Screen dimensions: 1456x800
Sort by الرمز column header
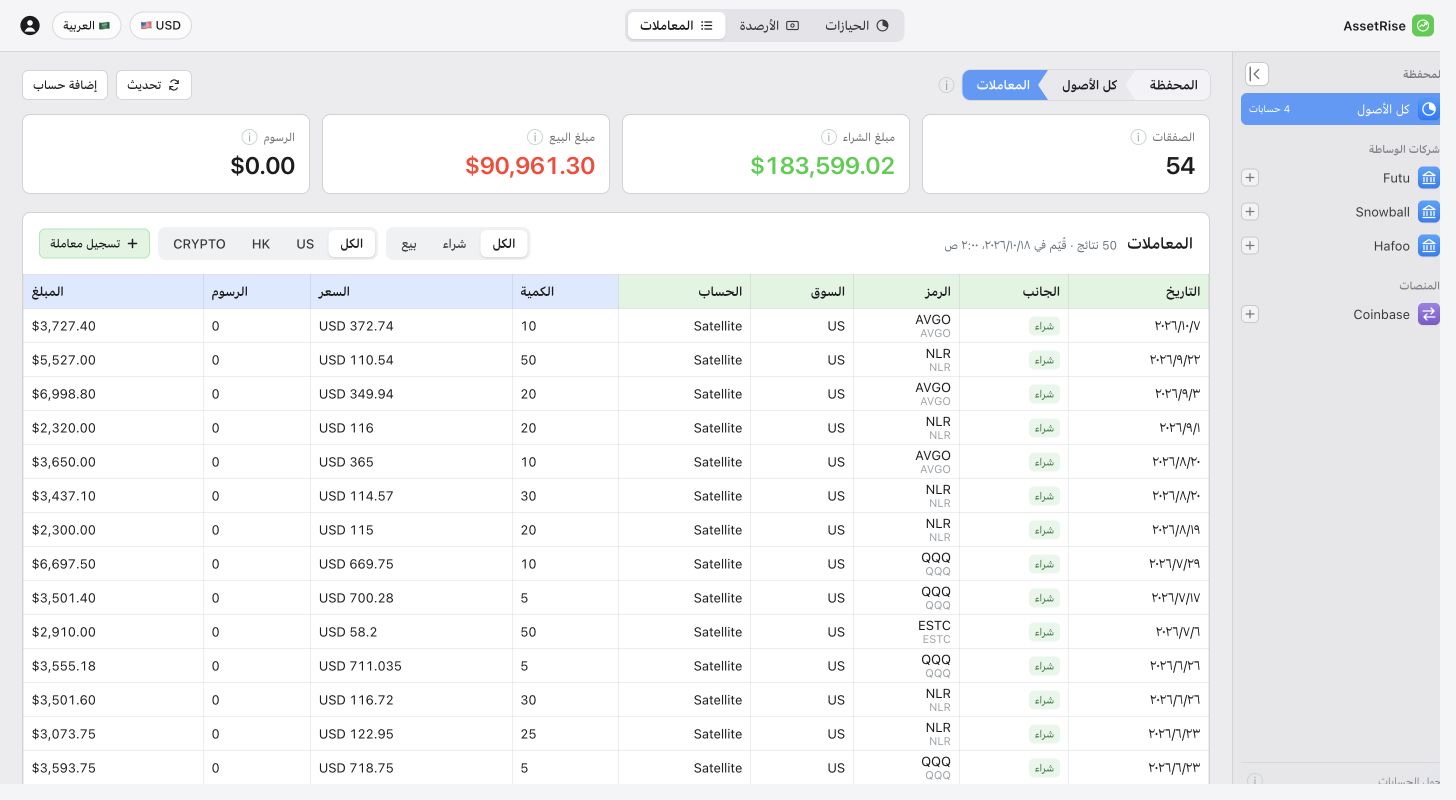point(906,292)
